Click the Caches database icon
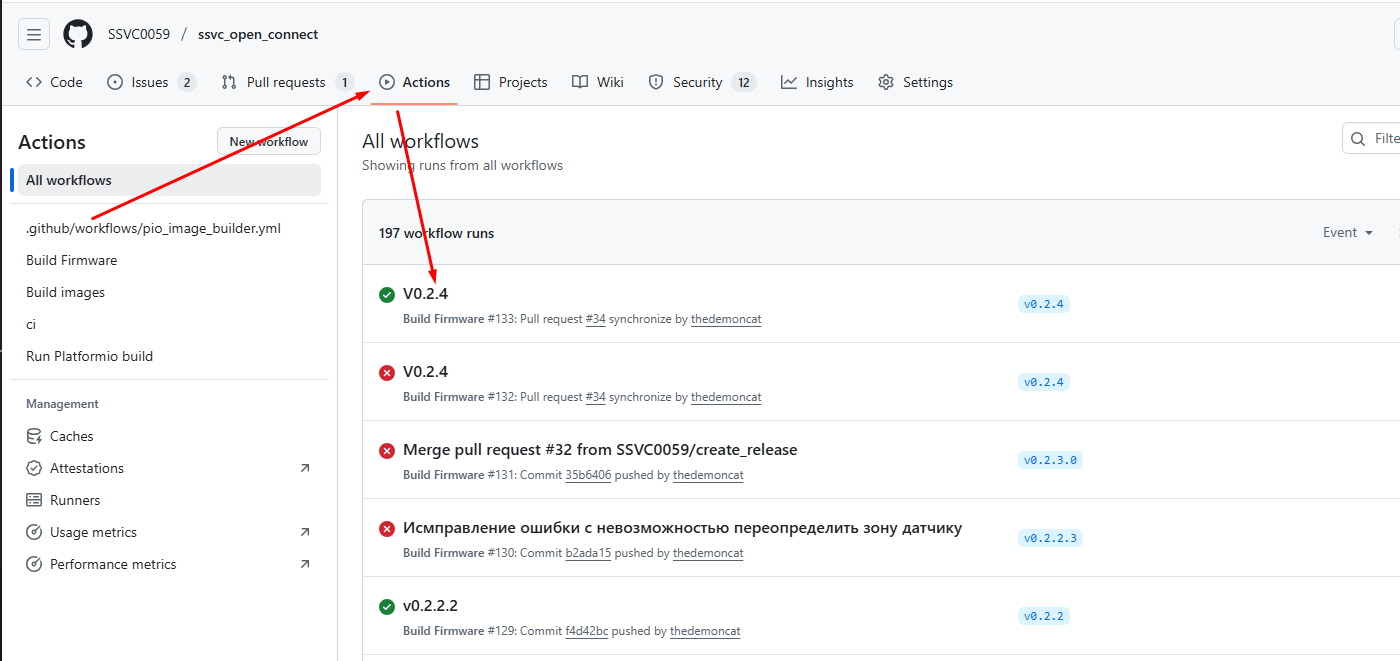 pos(34,436)
